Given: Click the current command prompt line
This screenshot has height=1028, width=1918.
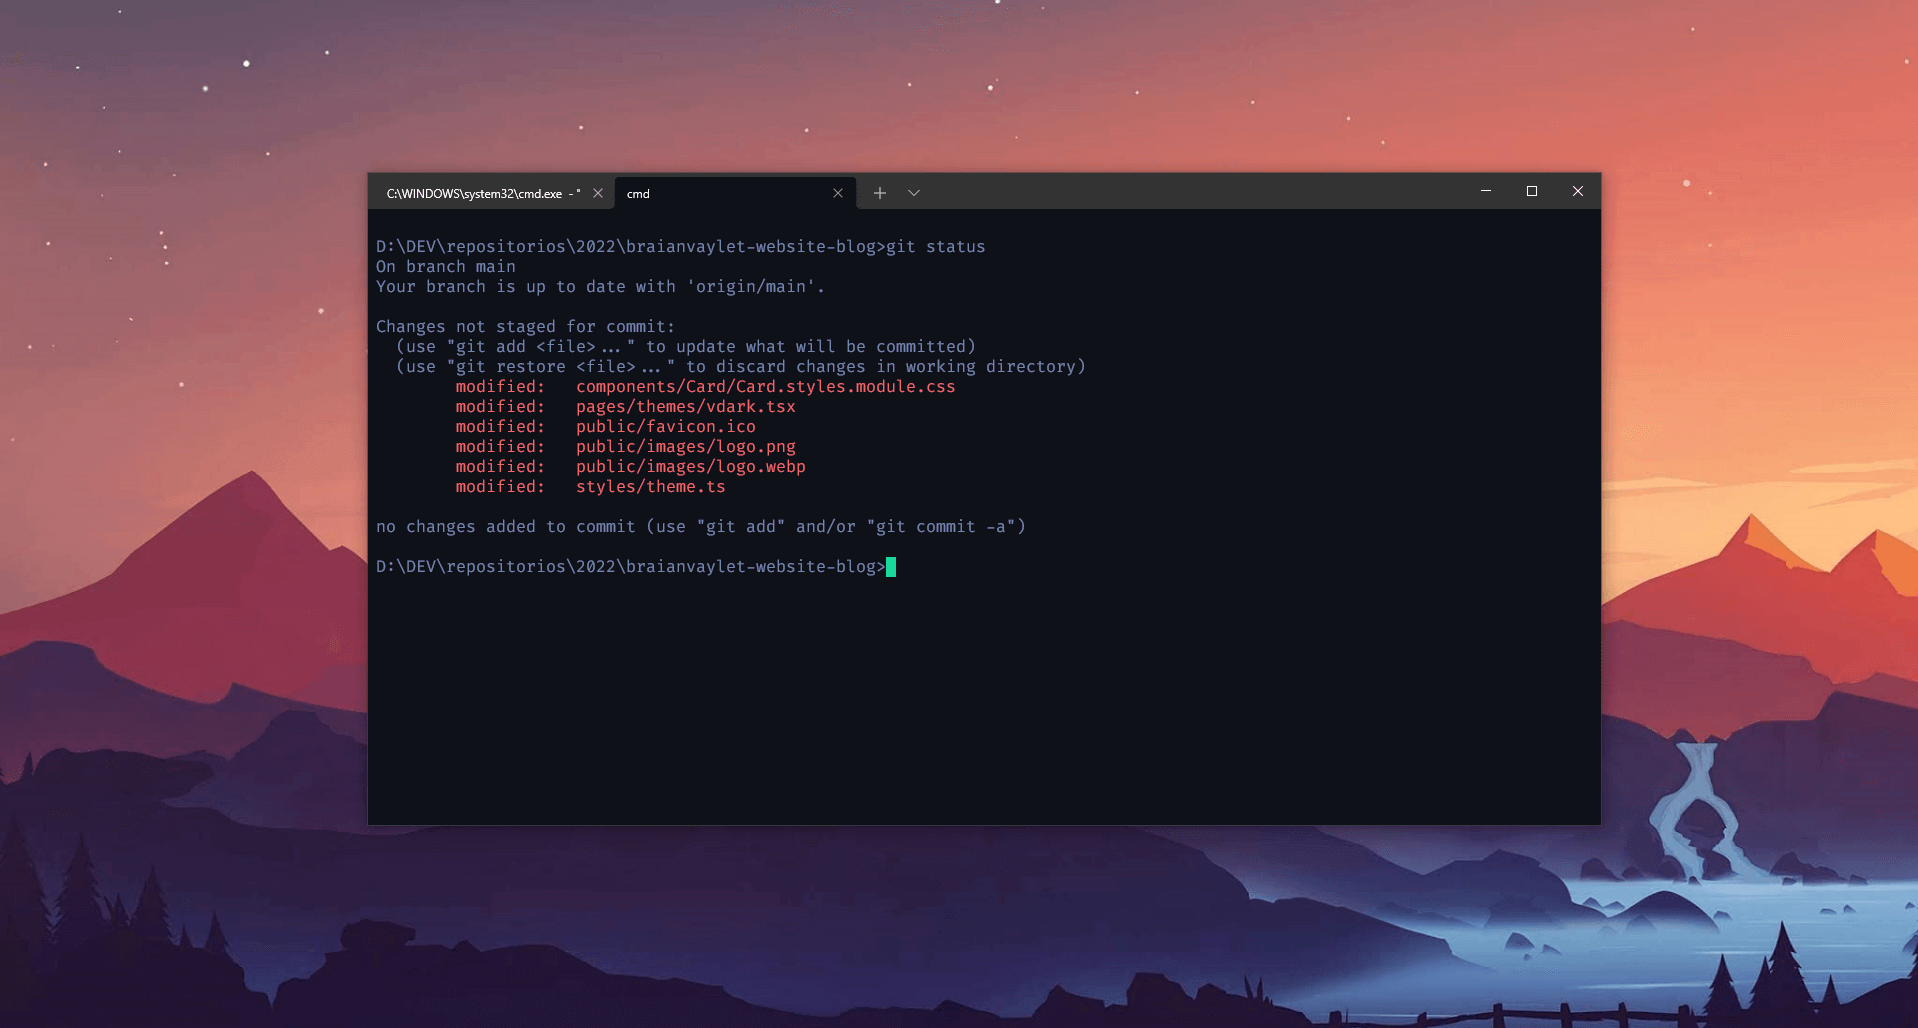Looking at the screenshot, I should click(x=630, y=567).
